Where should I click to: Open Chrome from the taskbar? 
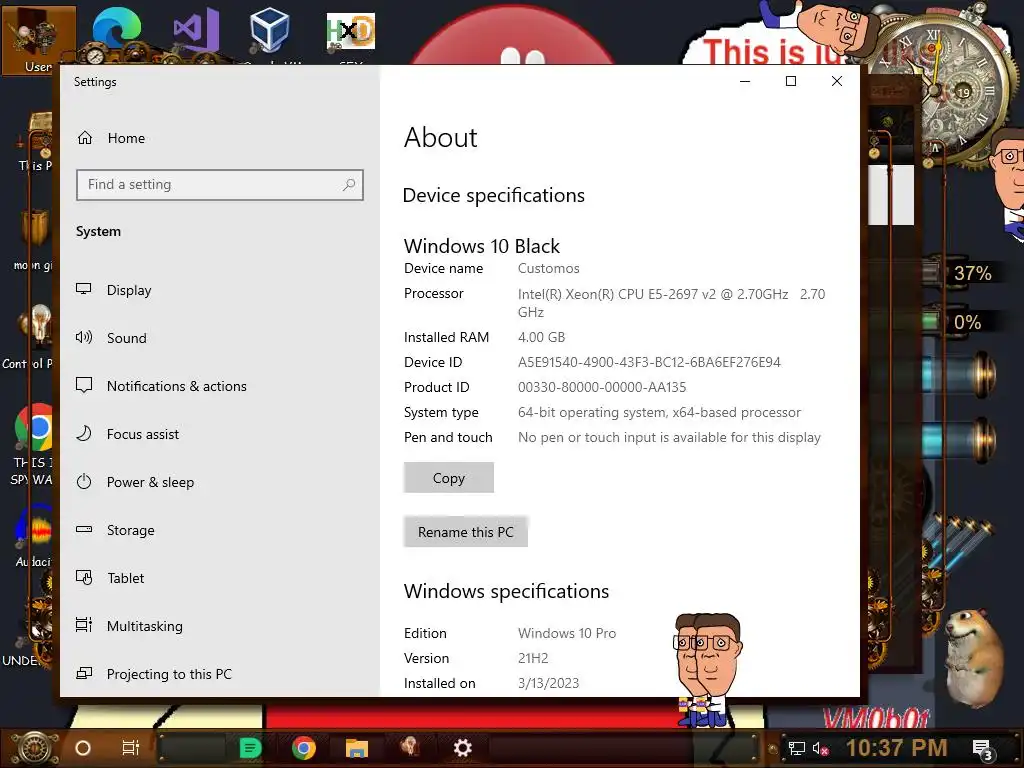pyautogui.click(x=304, y=748)
